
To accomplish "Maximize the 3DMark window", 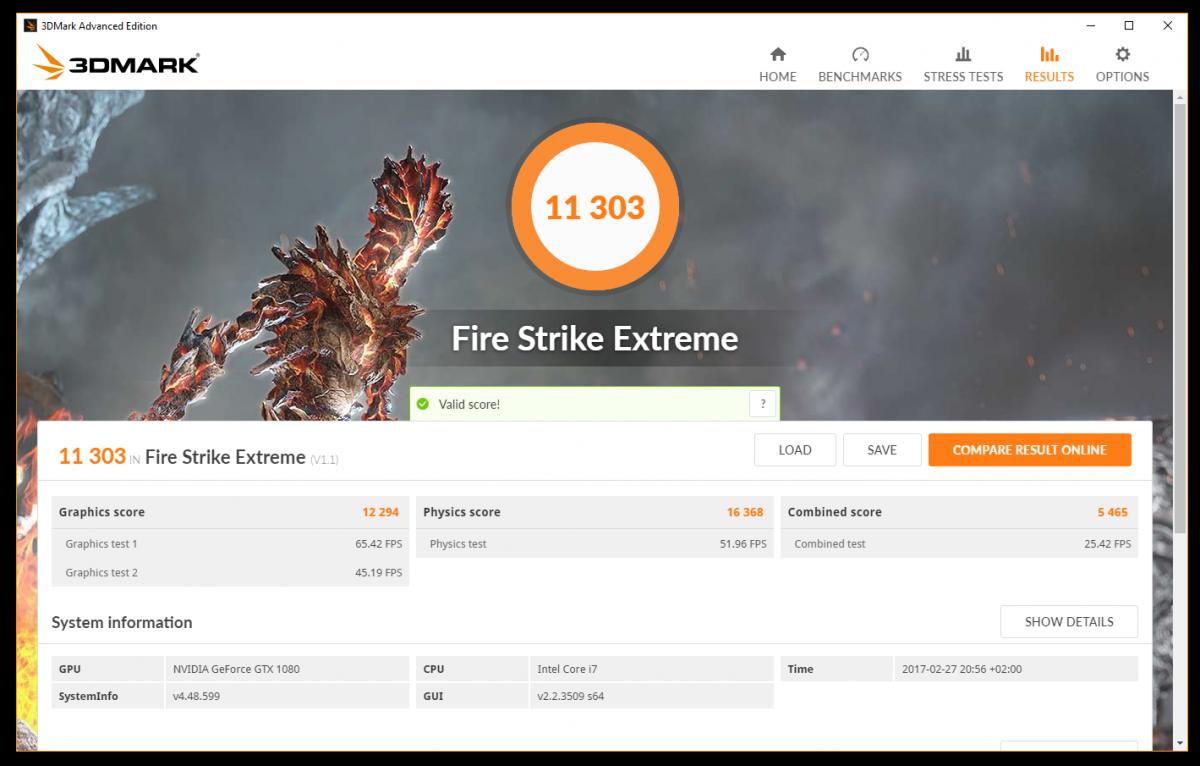I will [1129, 26].
